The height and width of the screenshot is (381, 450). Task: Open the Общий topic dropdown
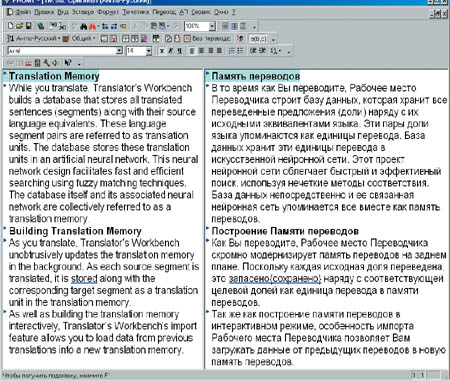94,39
